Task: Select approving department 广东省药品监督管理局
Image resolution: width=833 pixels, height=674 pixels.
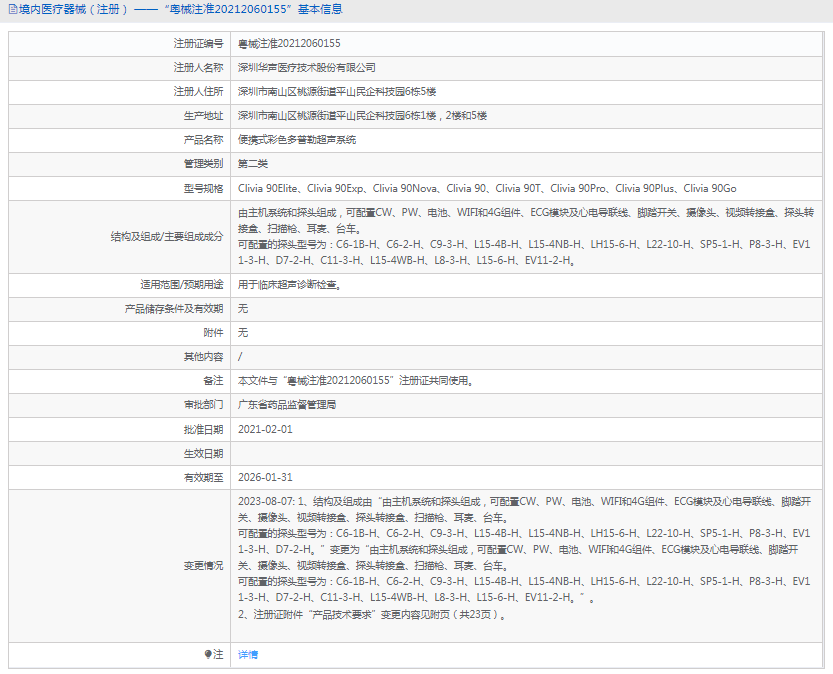Action: tap(287, 405)
